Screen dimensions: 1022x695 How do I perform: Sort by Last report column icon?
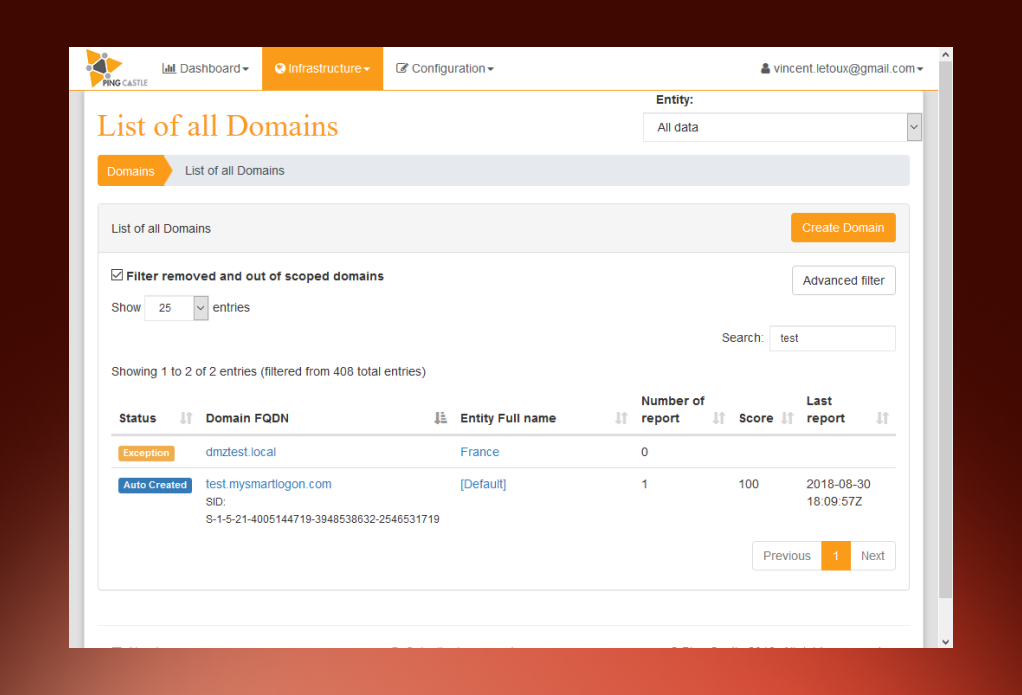883,418
